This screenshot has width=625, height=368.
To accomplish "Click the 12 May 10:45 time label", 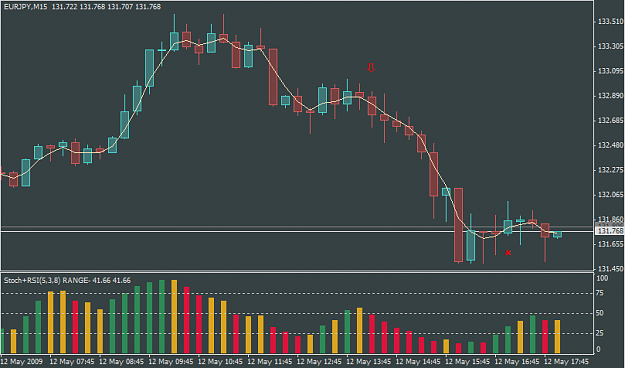I will coord(220,362).
